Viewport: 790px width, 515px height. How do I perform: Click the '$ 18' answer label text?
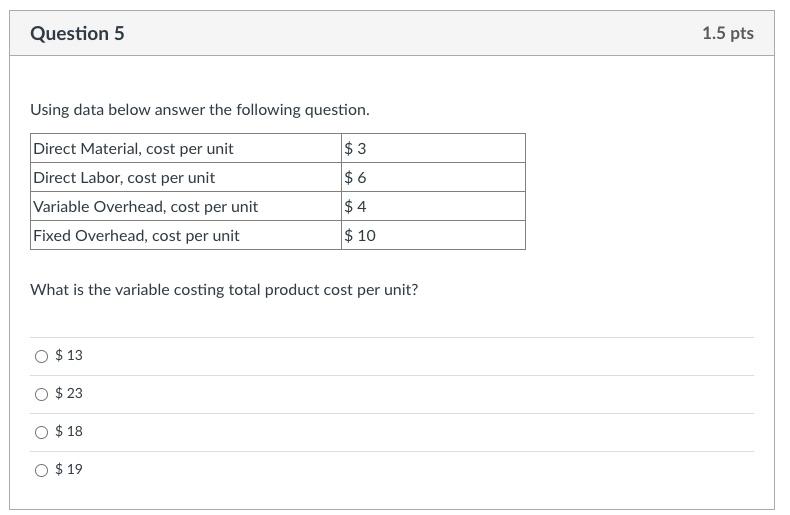pyautogui.click(x=69, y=431)
